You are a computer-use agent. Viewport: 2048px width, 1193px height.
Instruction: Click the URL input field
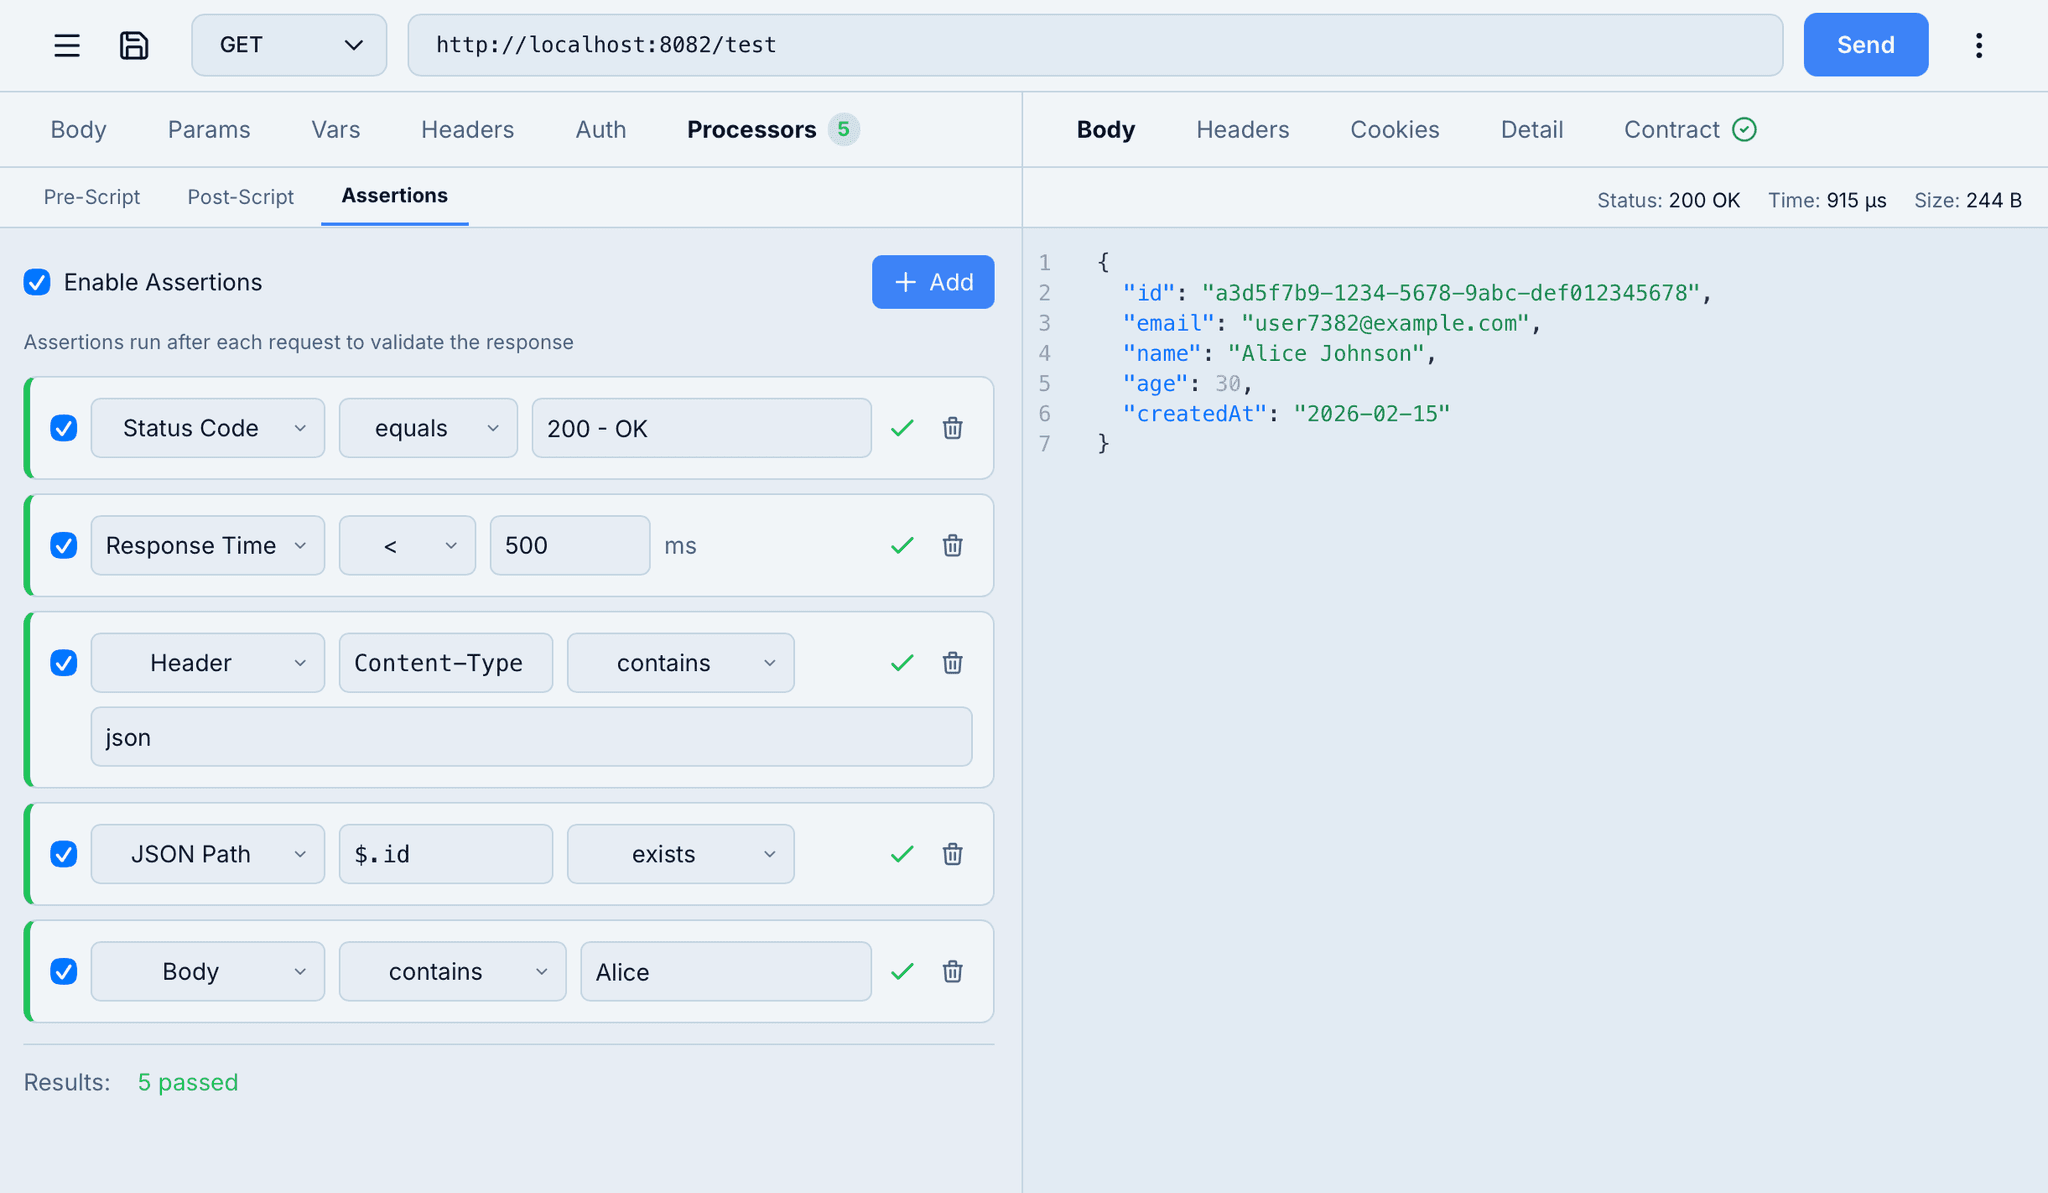click(x=1094, y=45)
